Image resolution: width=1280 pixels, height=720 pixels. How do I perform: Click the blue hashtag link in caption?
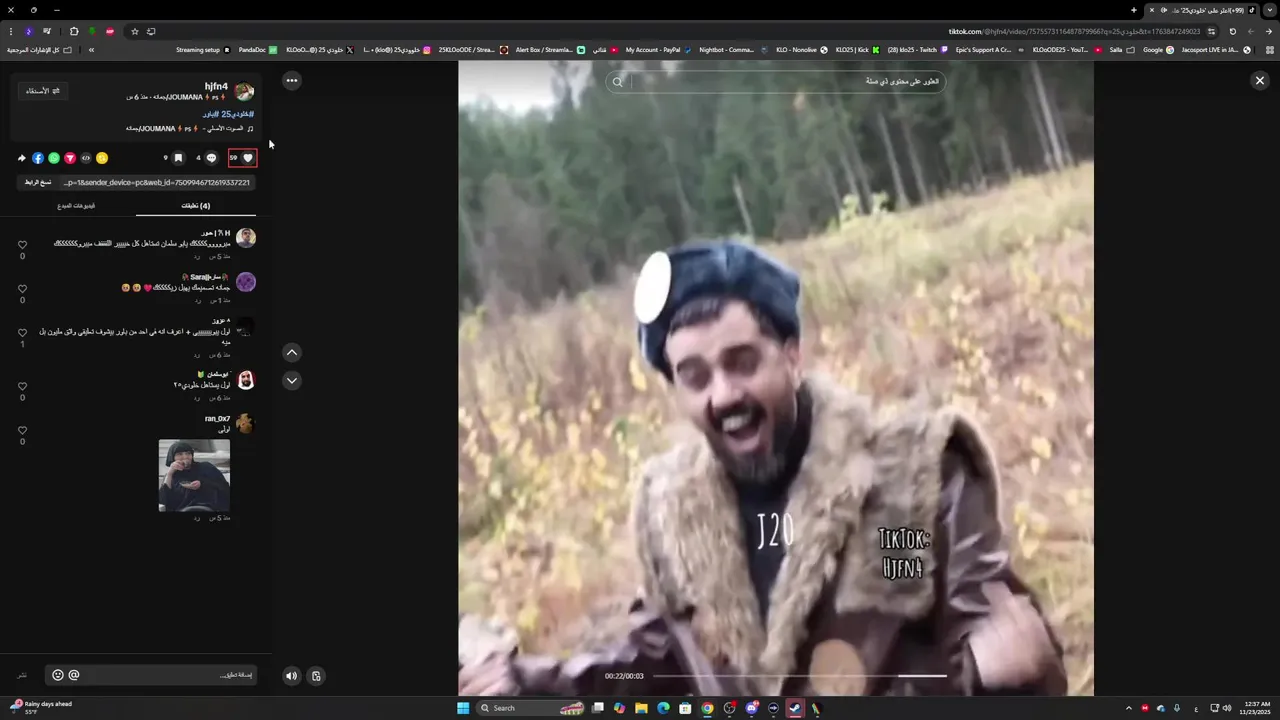(227, 114)
